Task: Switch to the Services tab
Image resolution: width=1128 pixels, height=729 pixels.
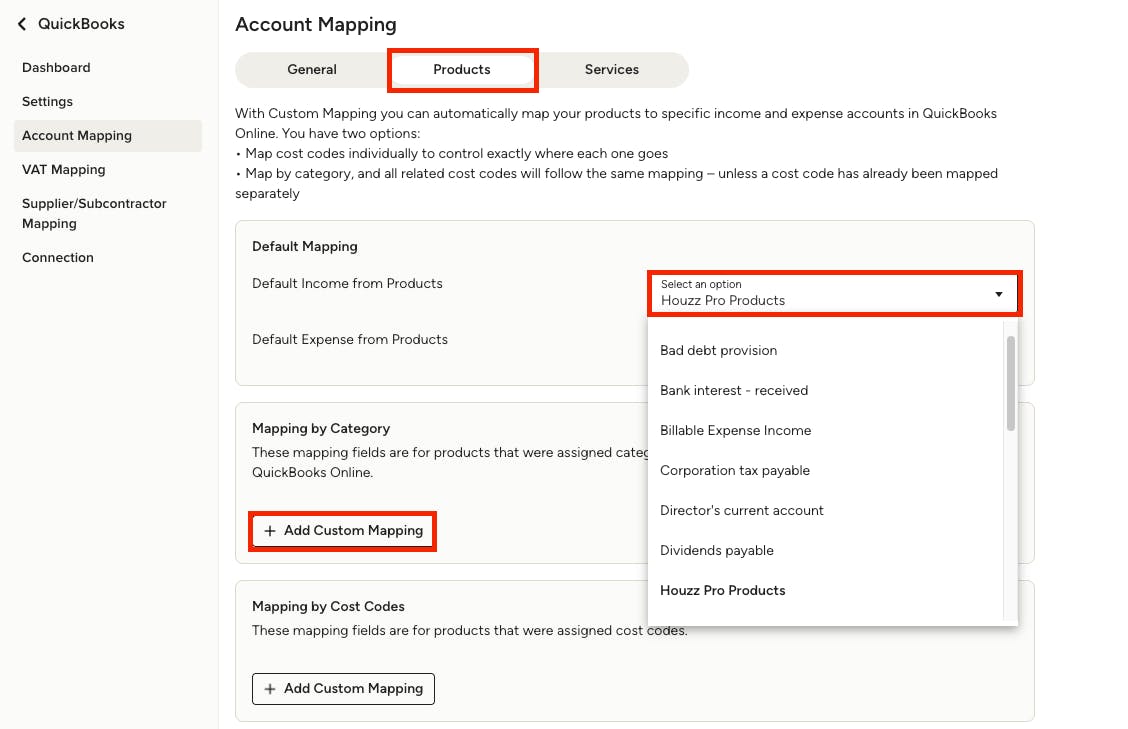Action: (611, 70)
